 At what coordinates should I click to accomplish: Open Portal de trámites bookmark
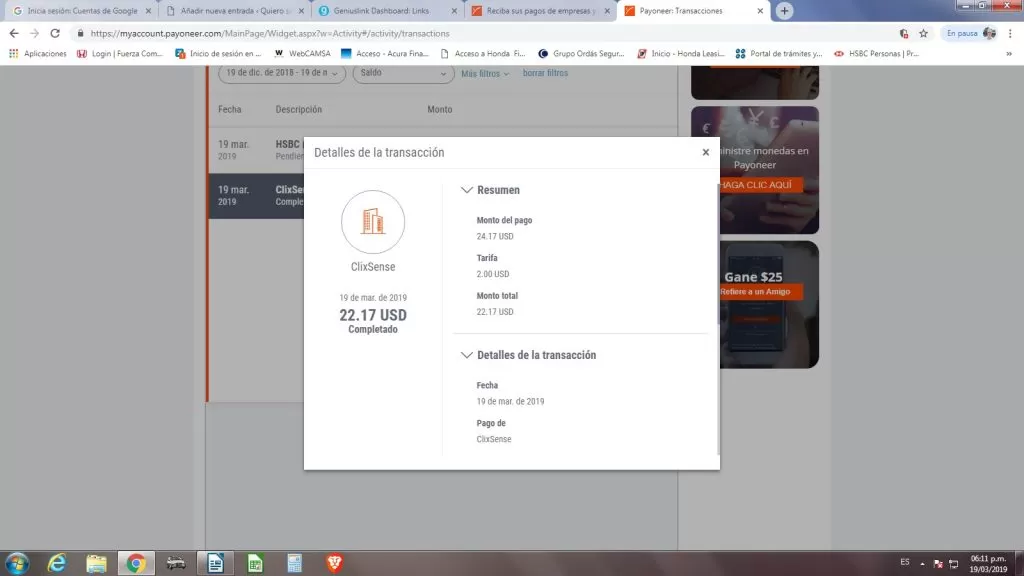coord(778,54)
